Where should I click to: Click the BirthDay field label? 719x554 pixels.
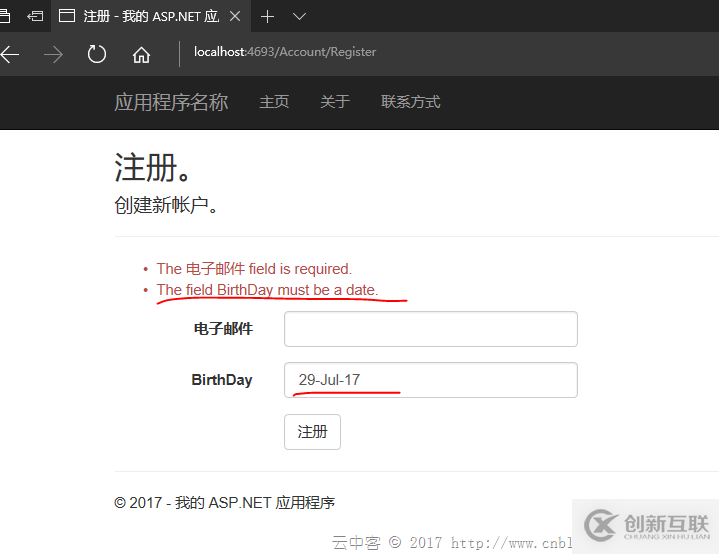click(x=222, y=380)
